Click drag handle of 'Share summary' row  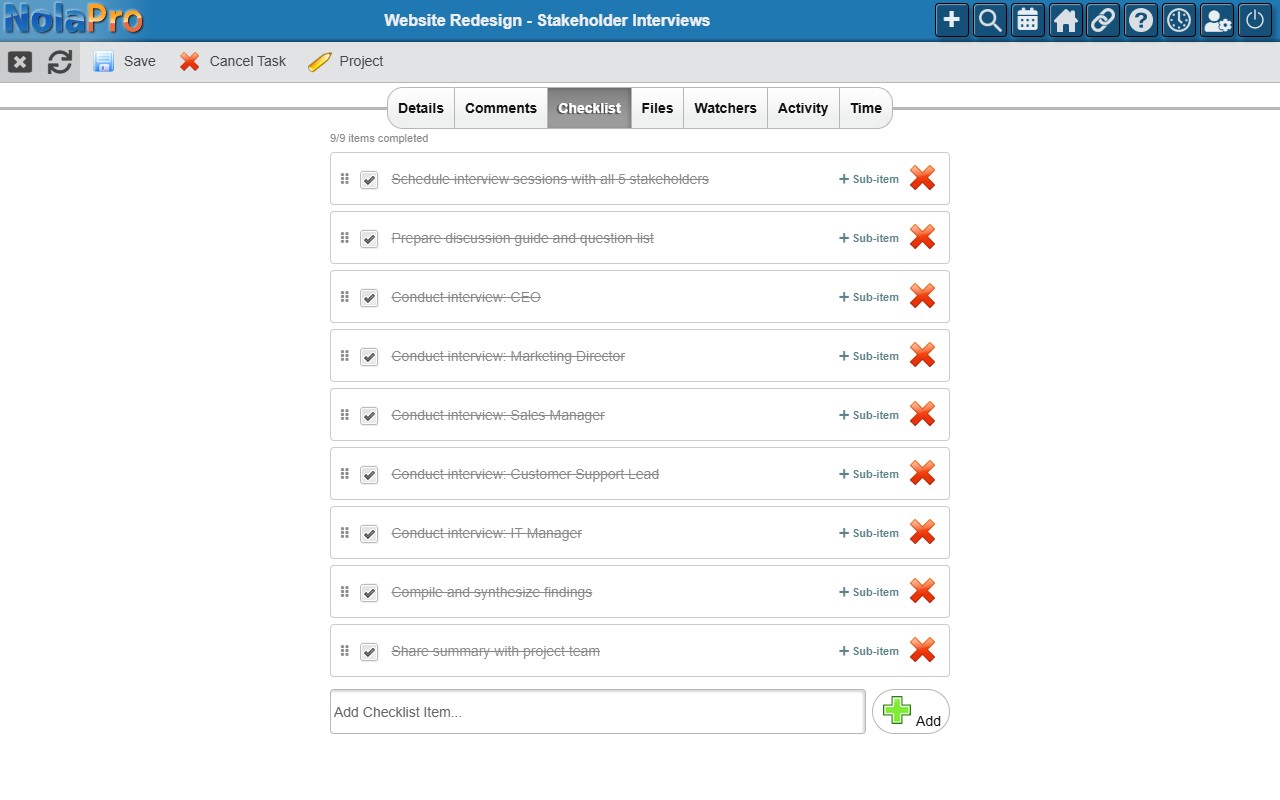[345, 650]
